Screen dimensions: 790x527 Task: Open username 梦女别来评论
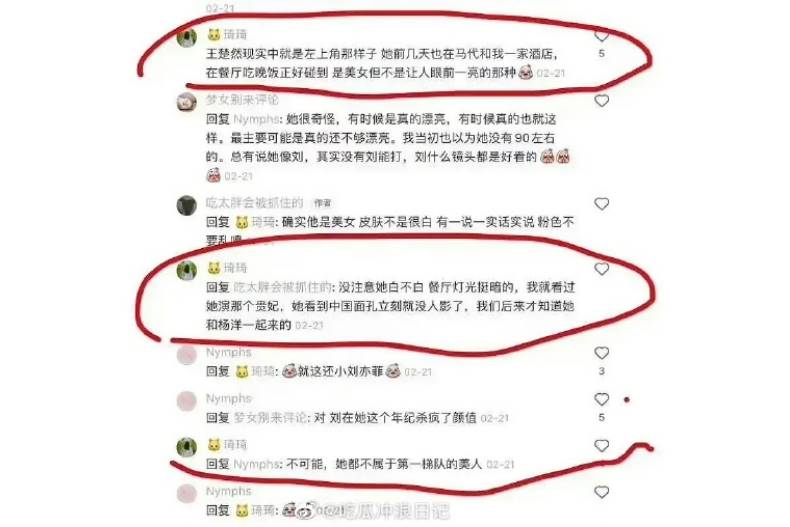(x=242, y=100)
